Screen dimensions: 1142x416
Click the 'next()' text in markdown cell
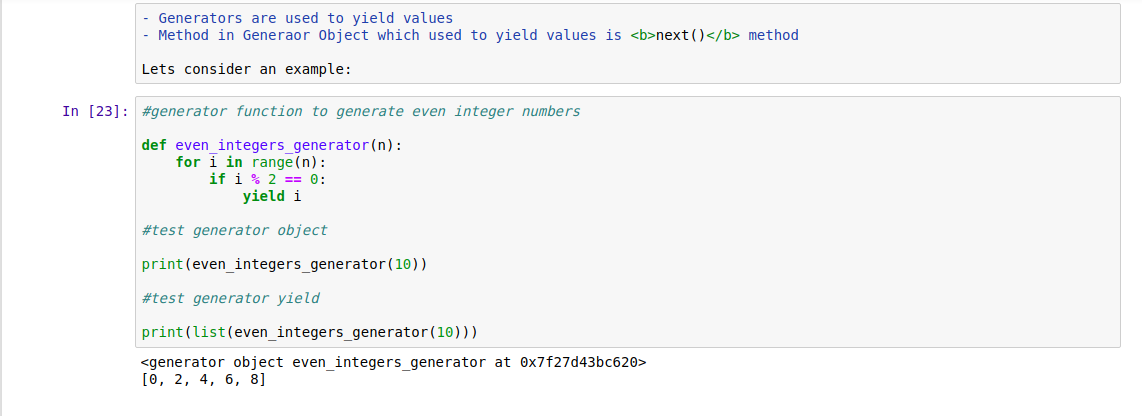pos(681,35)
